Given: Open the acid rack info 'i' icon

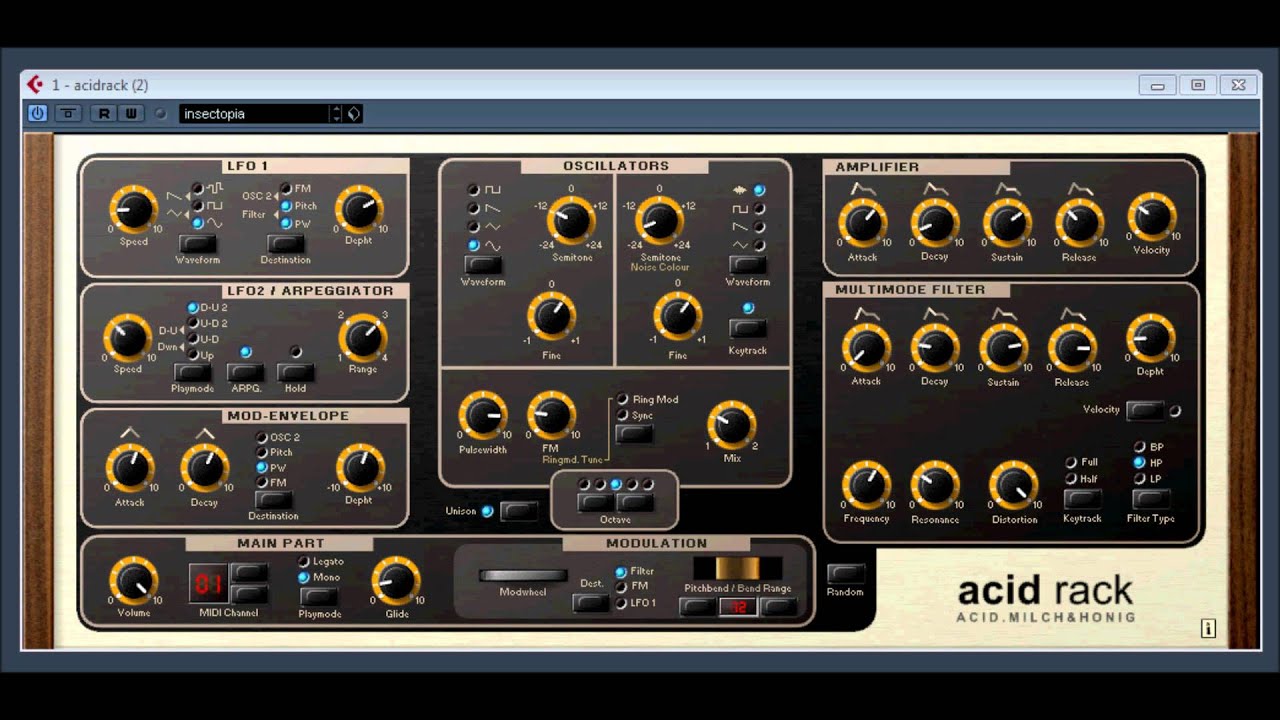Looking at the screenshot, I should pos(1208,628).
